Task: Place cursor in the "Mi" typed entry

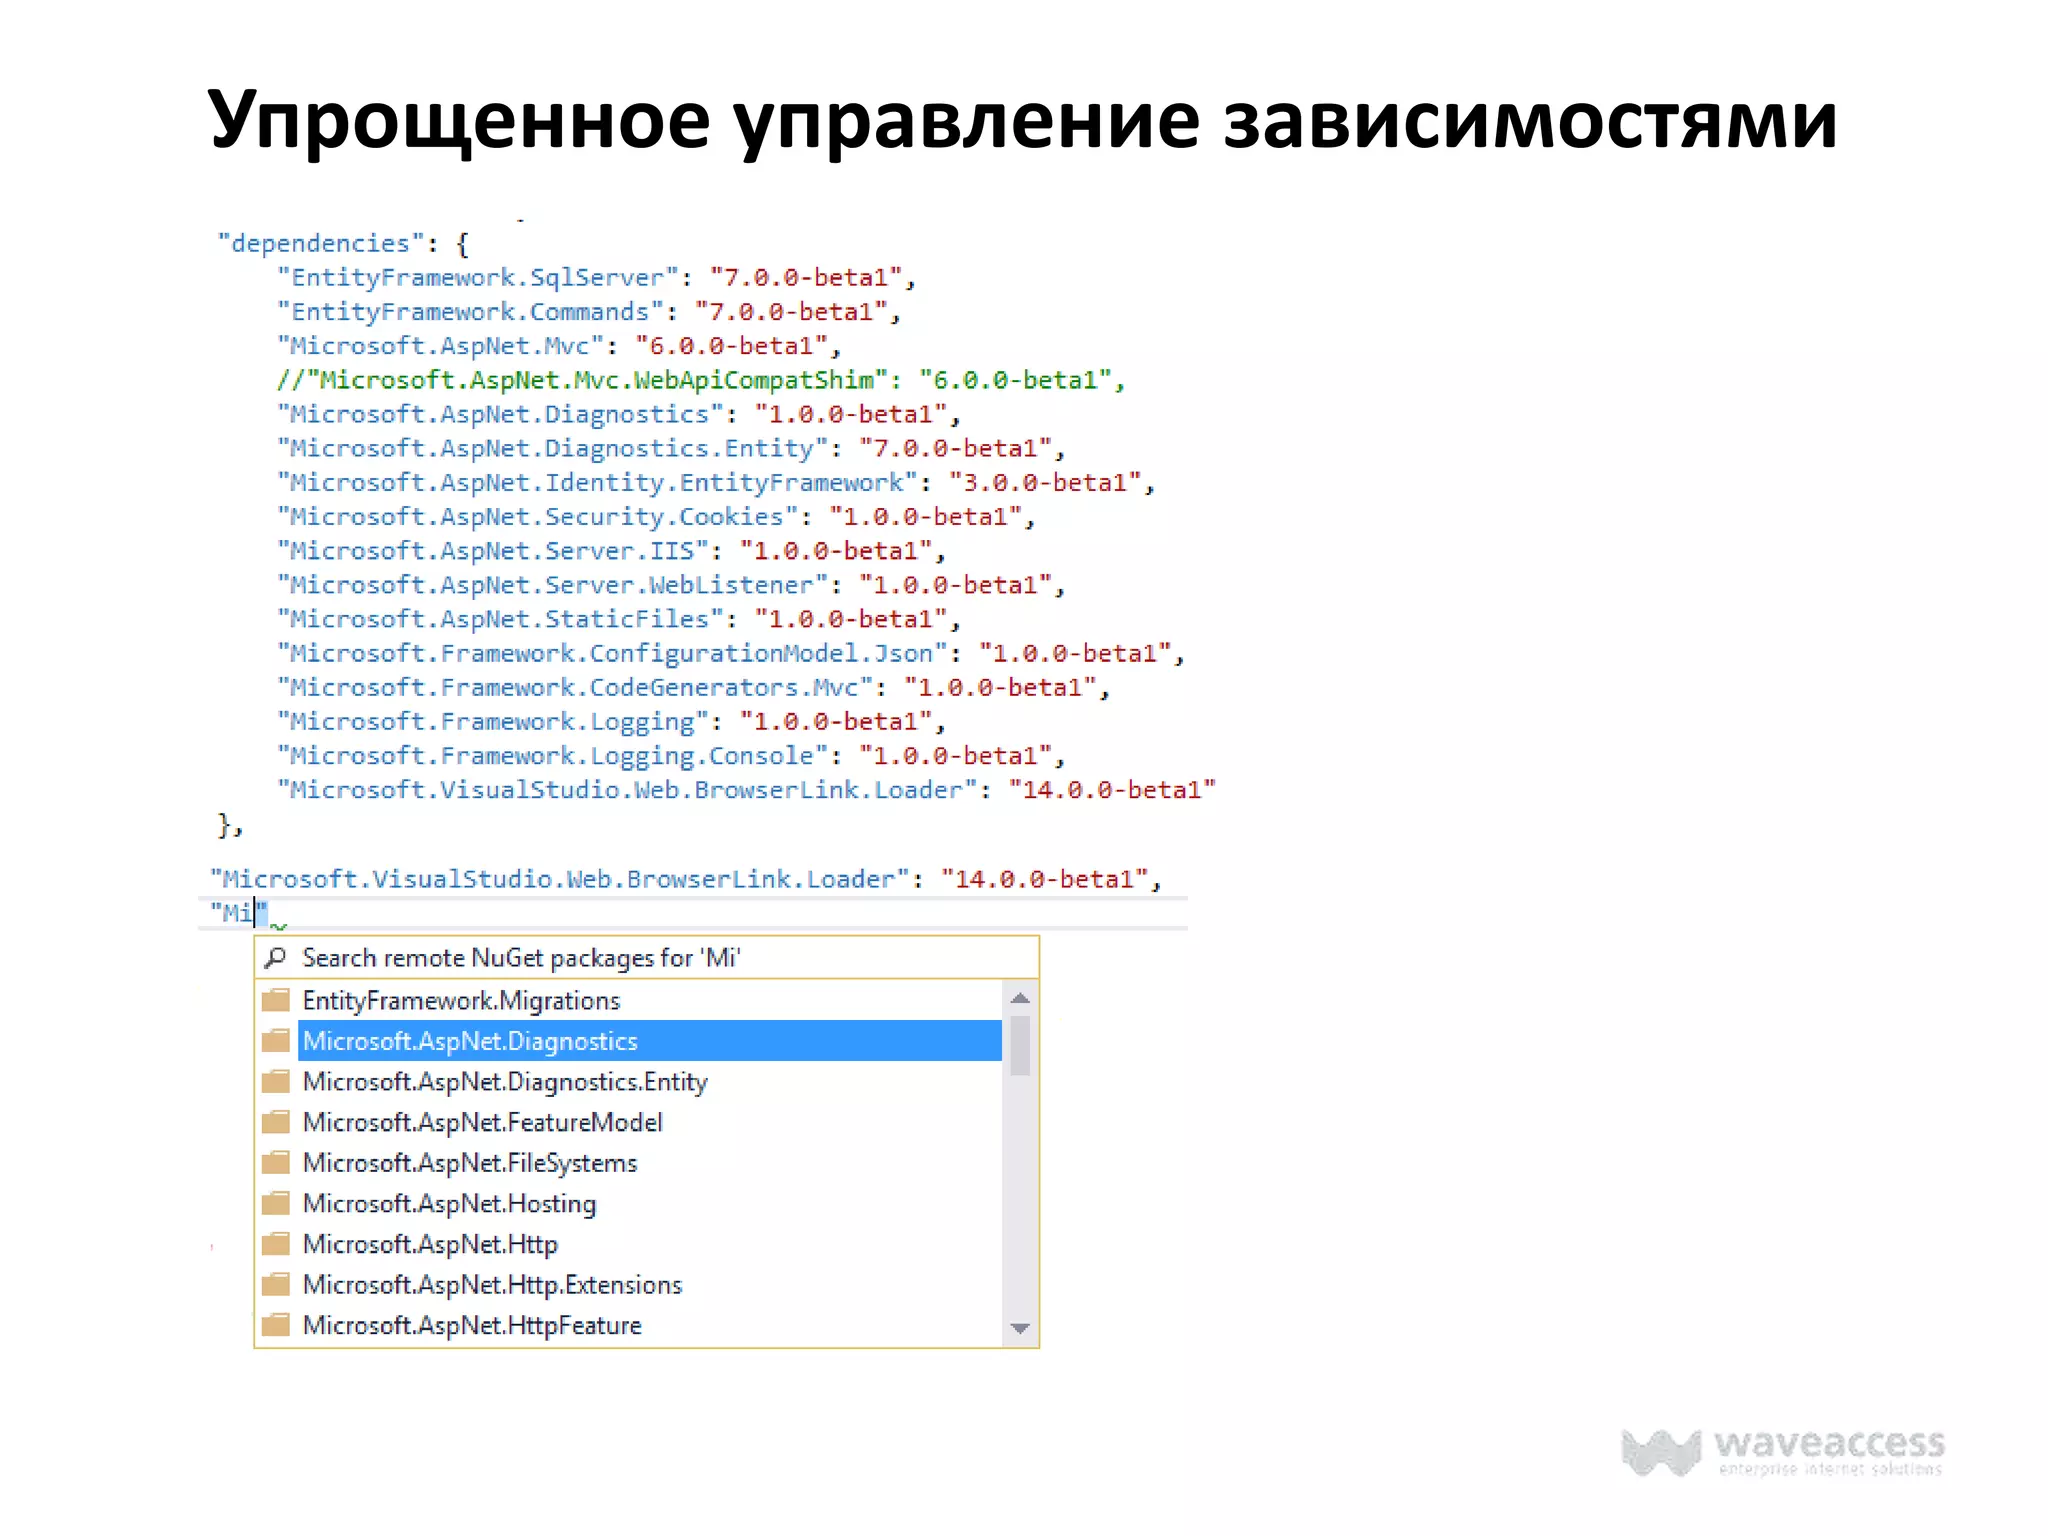Action: click(x=238, y=912)
